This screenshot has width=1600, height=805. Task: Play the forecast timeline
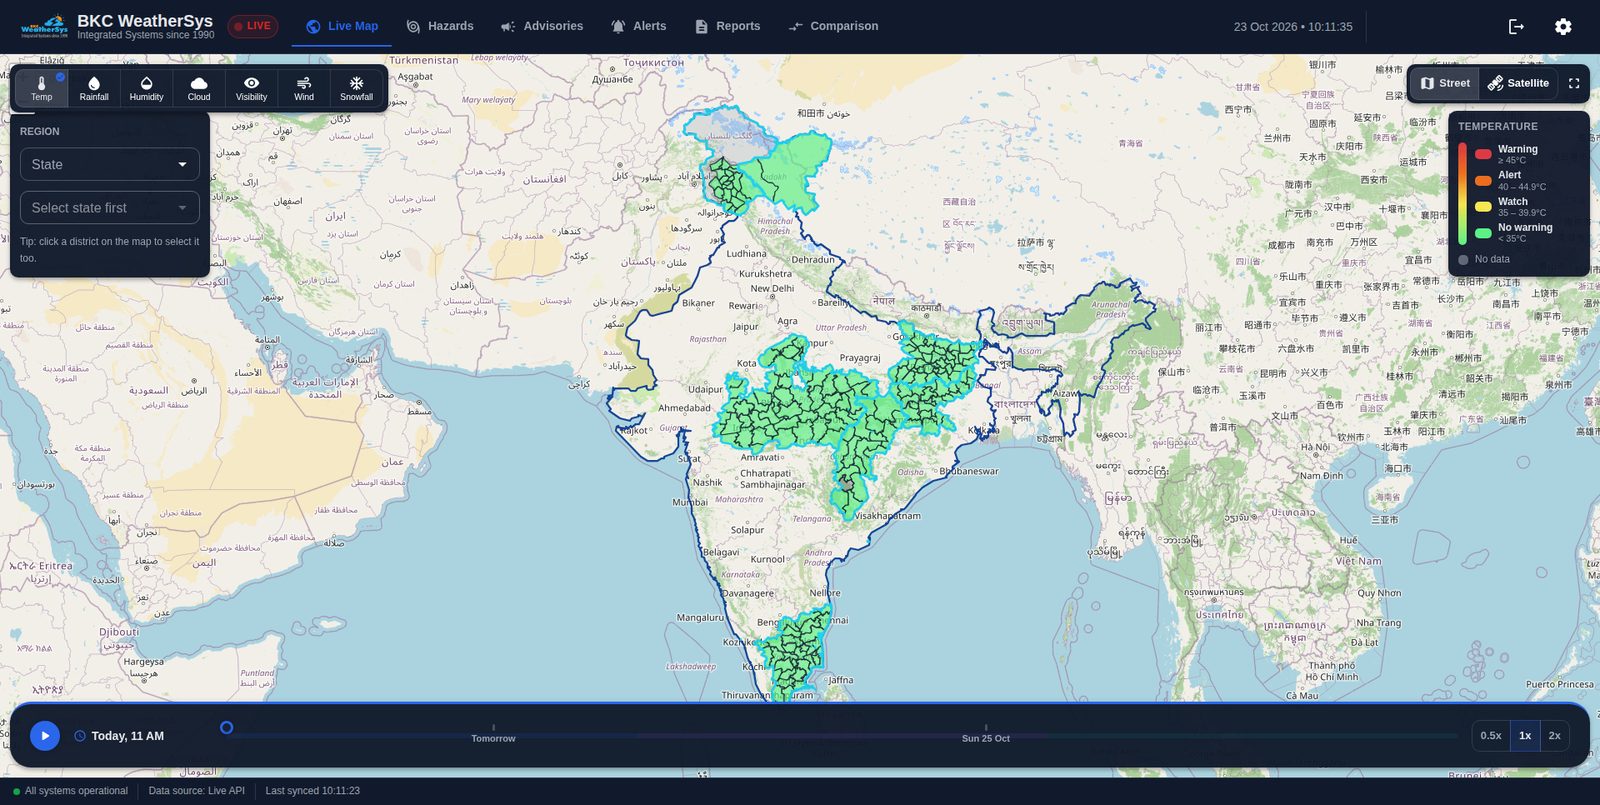click(x=45, y=736)
